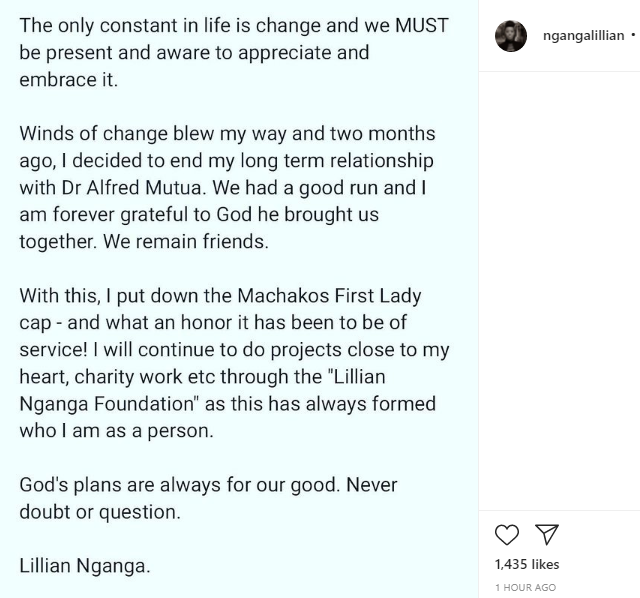This screenshot has width=640, height=598.
Task: Click the line starting "The only constant"
Action: pos(234,26)
